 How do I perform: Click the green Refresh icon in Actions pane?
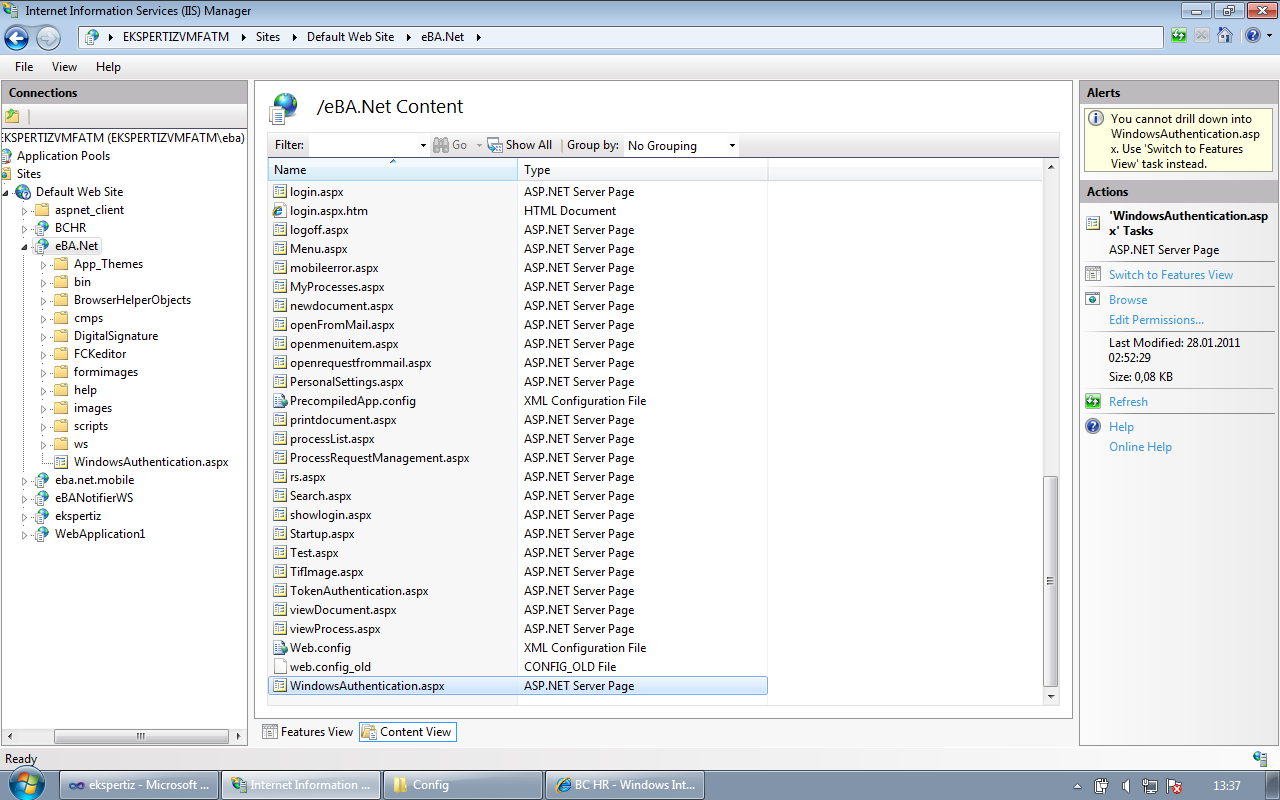click(x=1093, y=402)
